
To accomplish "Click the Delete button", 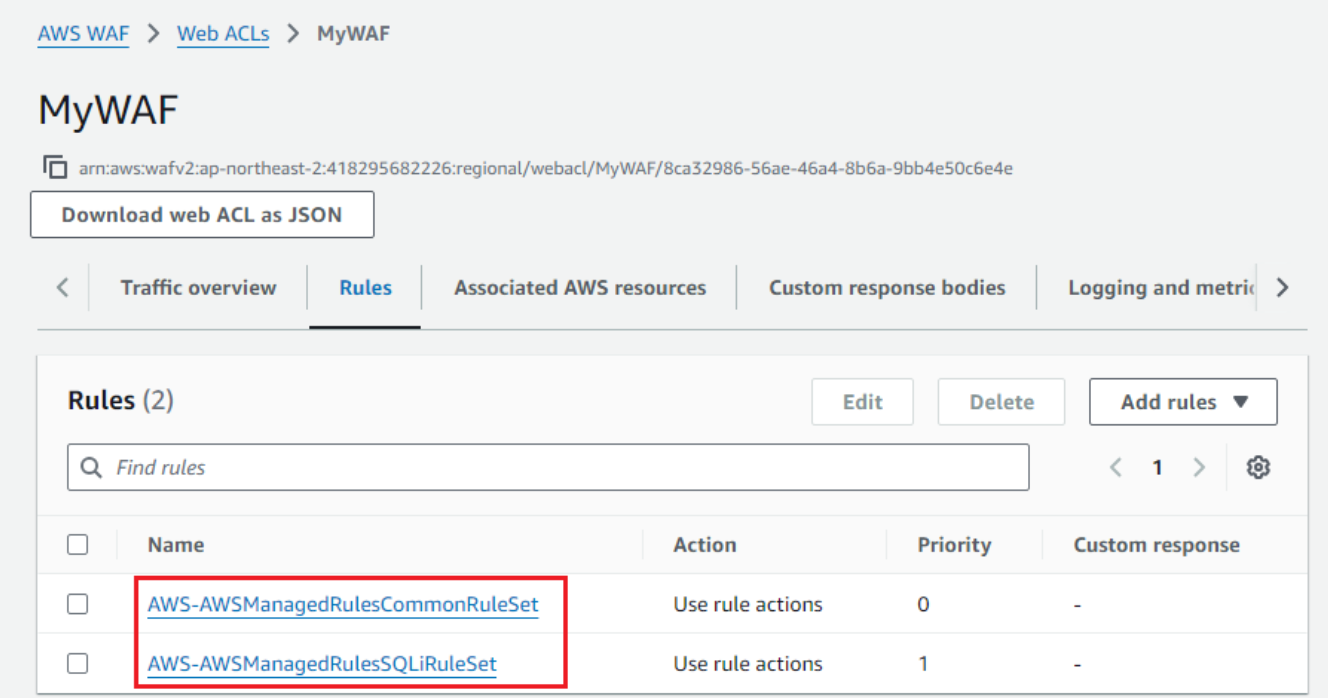I will [x=1001, y=402].
